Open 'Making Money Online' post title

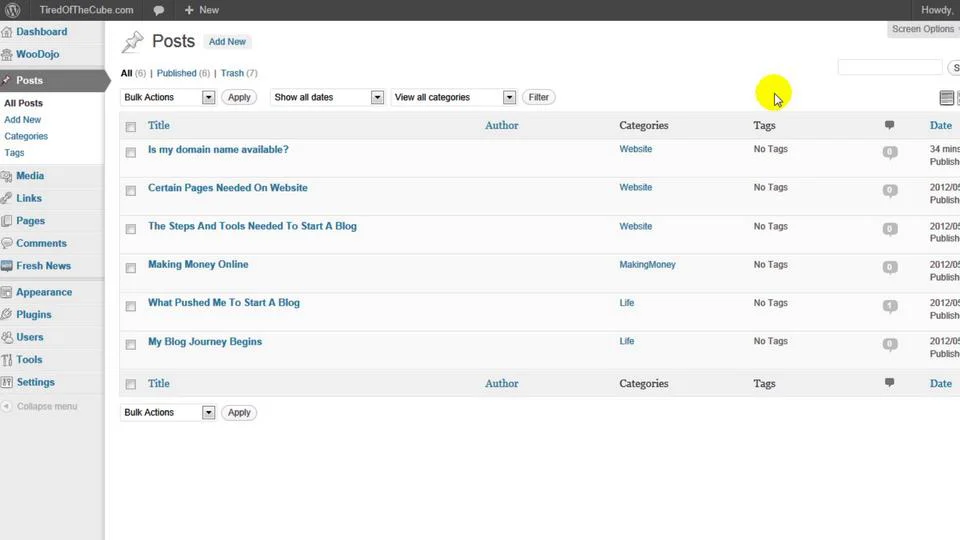pos(198,264)
